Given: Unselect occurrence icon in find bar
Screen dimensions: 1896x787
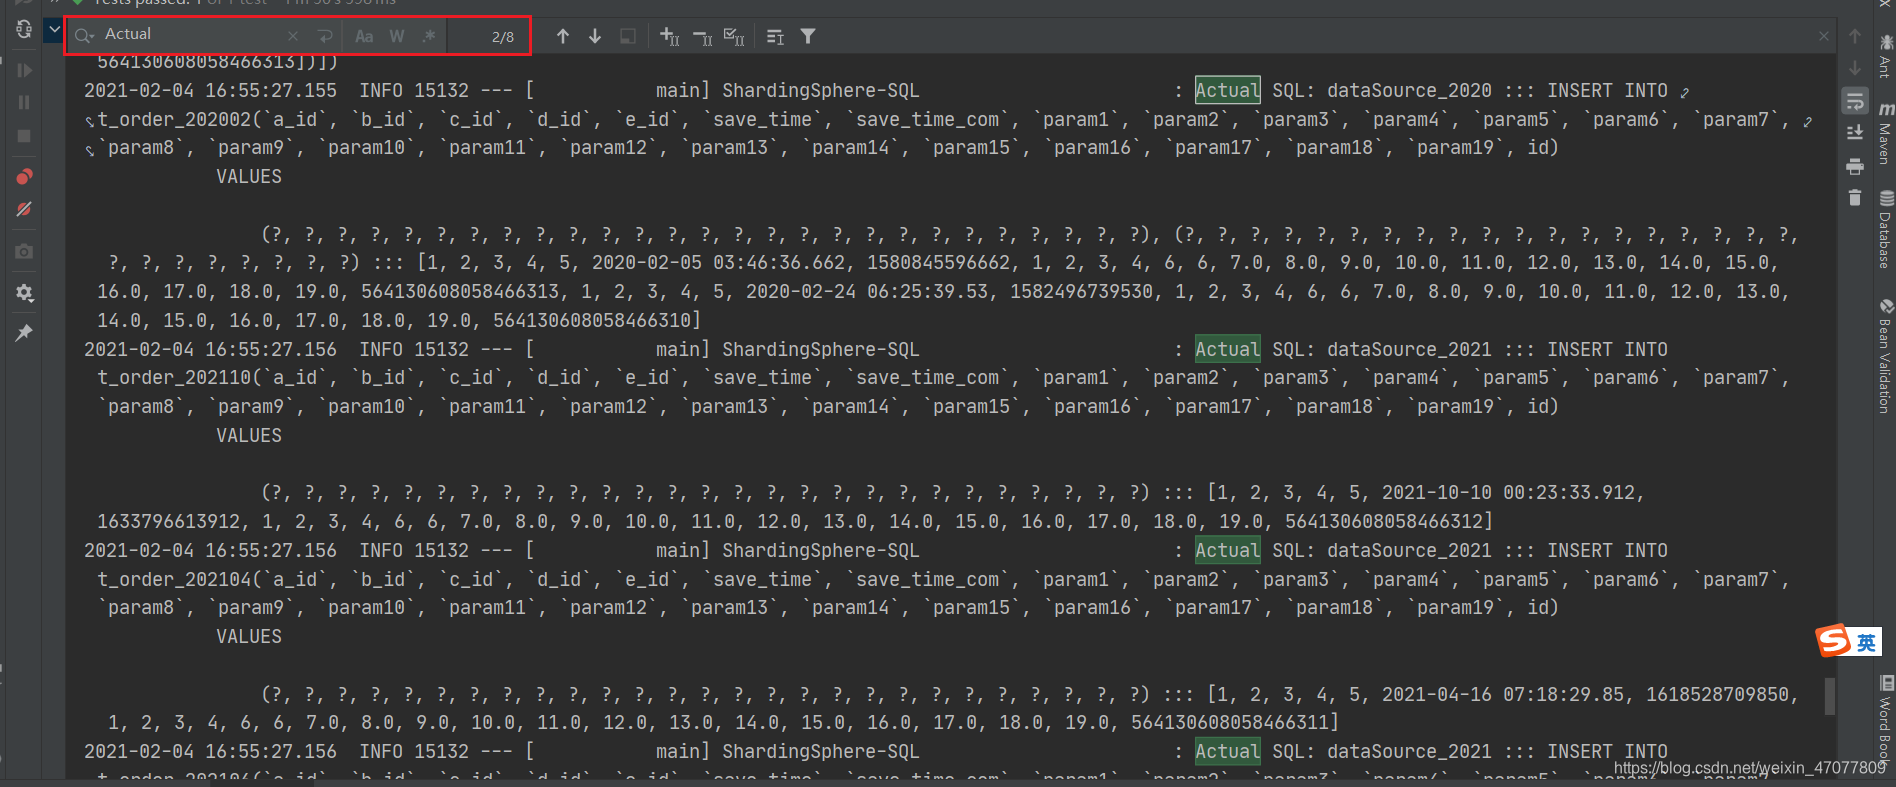Looking at the screenshot, I should click(703, 37).
